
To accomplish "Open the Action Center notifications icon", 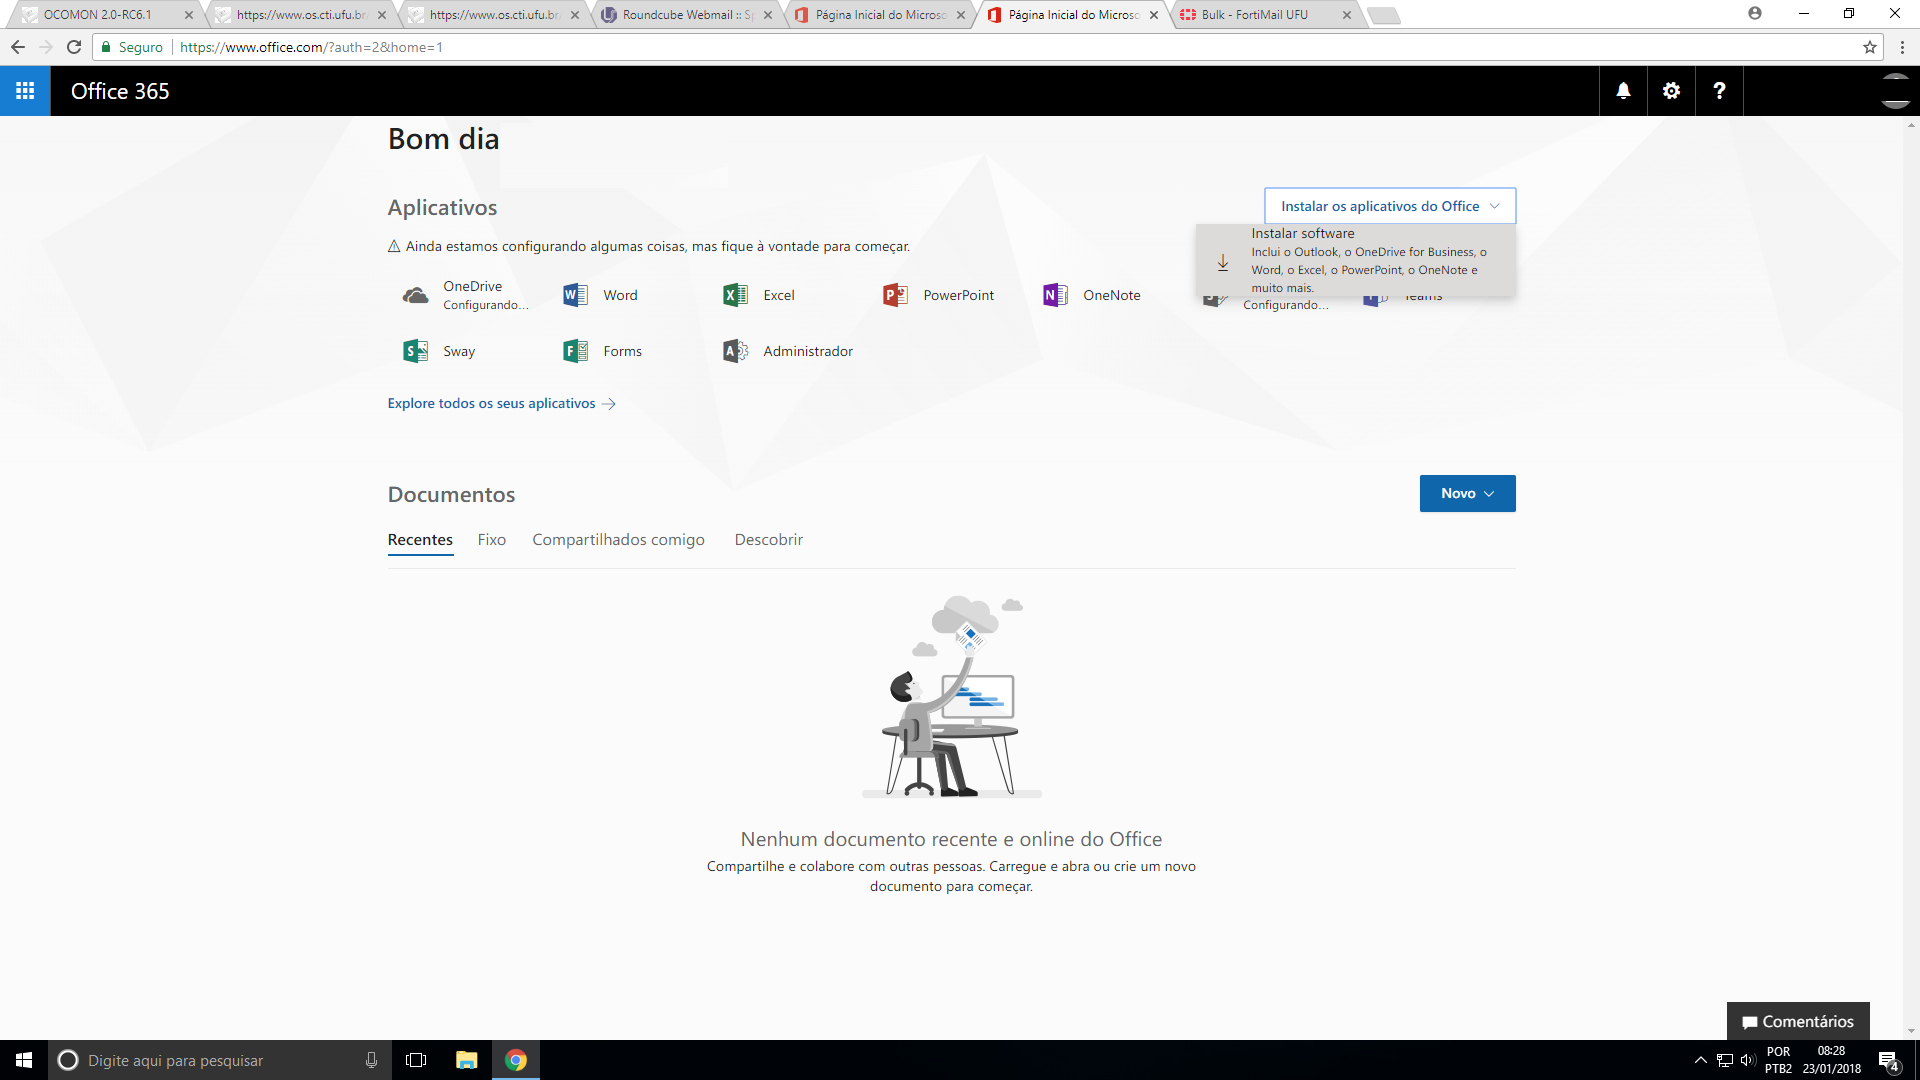I will coord(1888,1060).
